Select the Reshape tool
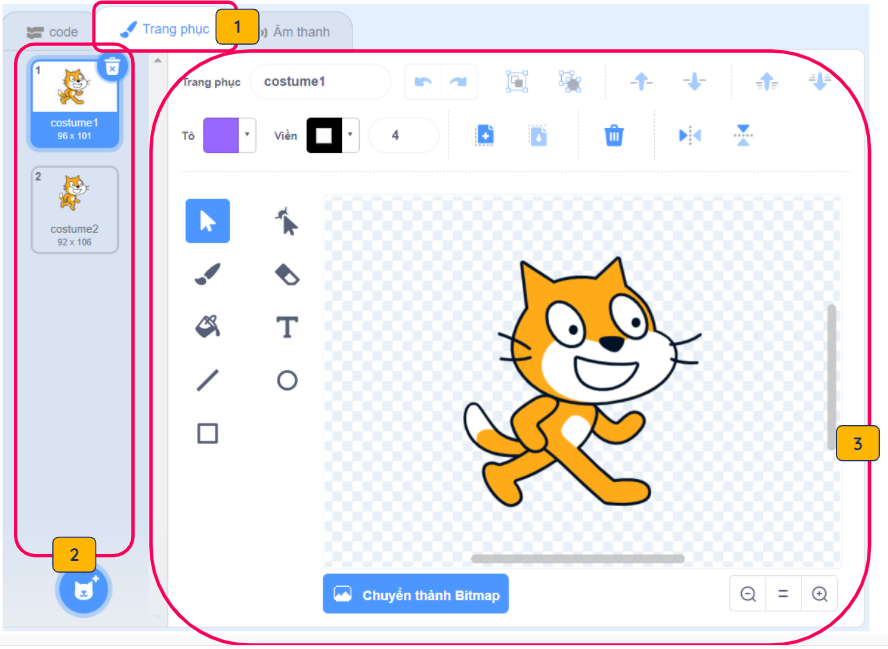The image size is (888, 649). (x=287, y=221)
